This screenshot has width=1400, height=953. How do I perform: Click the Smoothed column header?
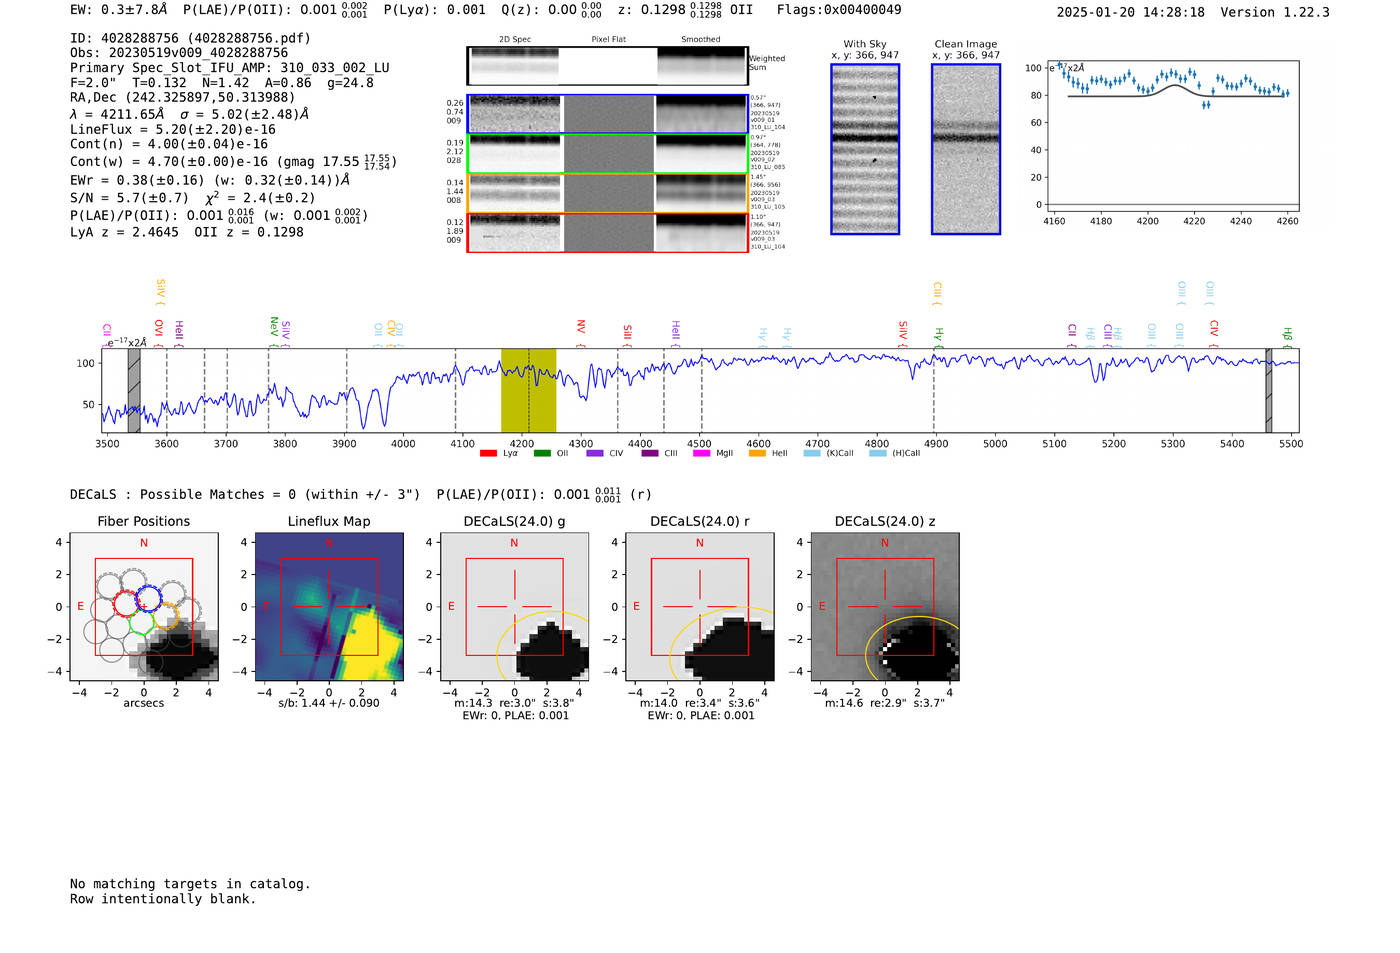701,39
